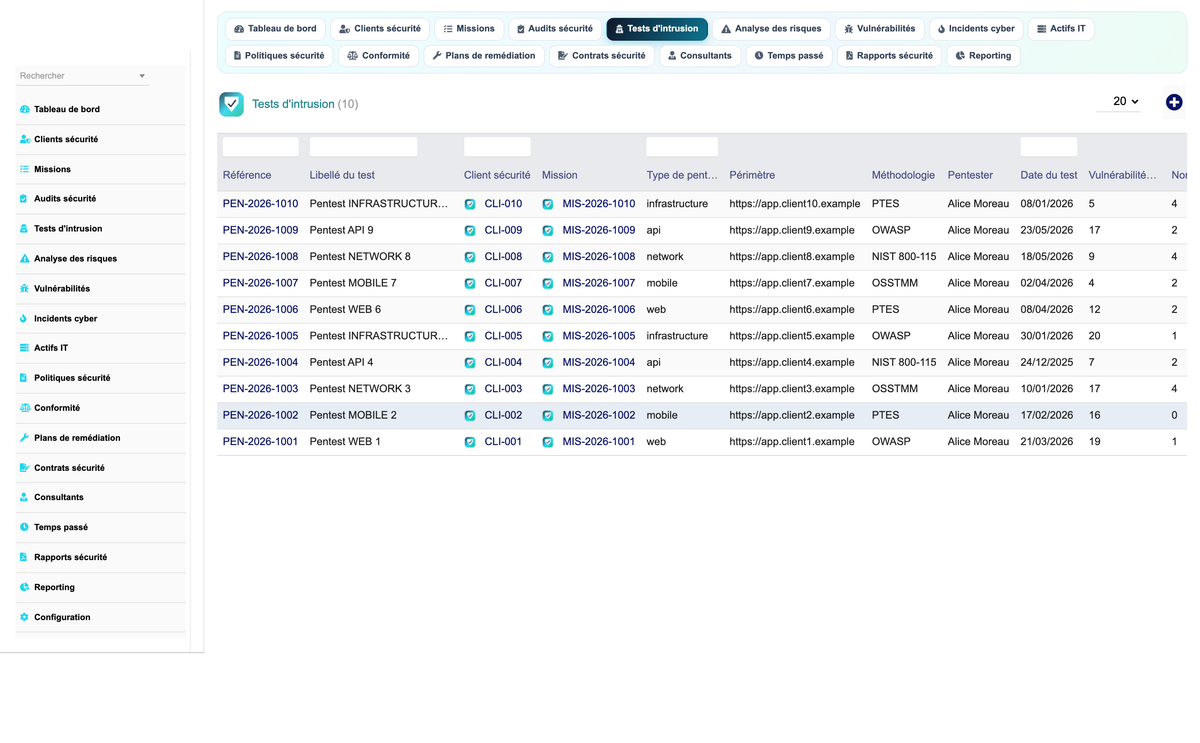Click the Contrats sécurité icon in sidebar
The height and width of the screenshot is (743, 1200).
click(x=24, y=468)
